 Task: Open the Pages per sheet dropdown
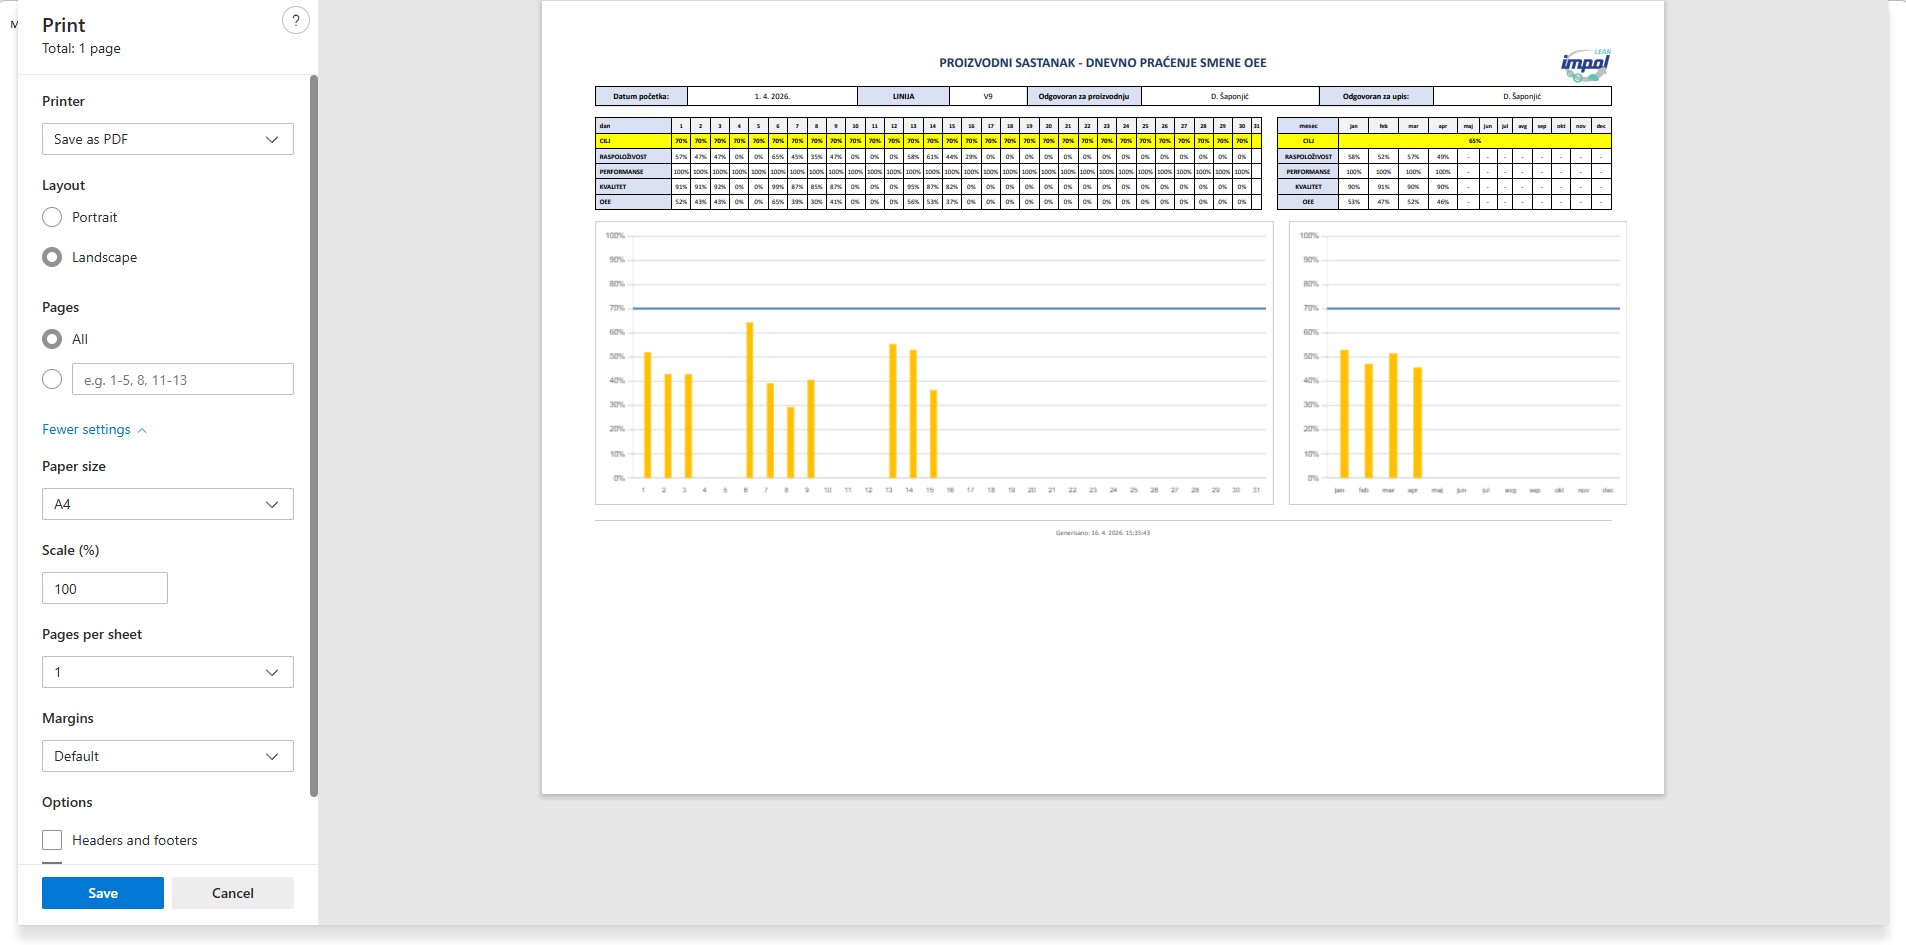click(x=168, y=672)
